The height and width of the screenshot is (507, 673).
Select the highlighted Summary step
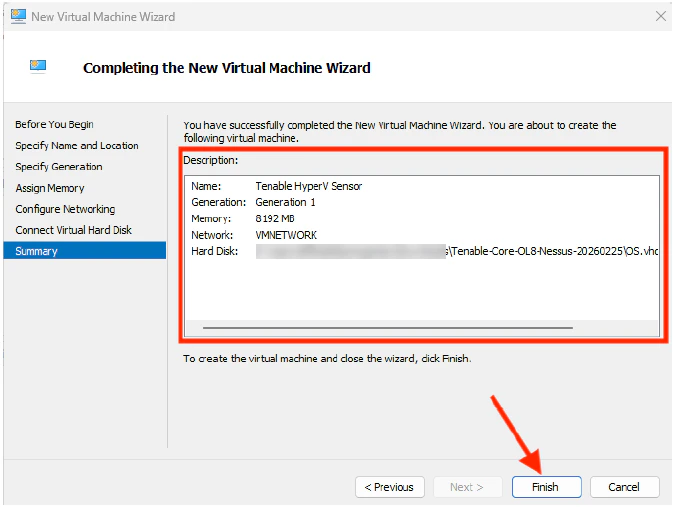tap(85, 251)
